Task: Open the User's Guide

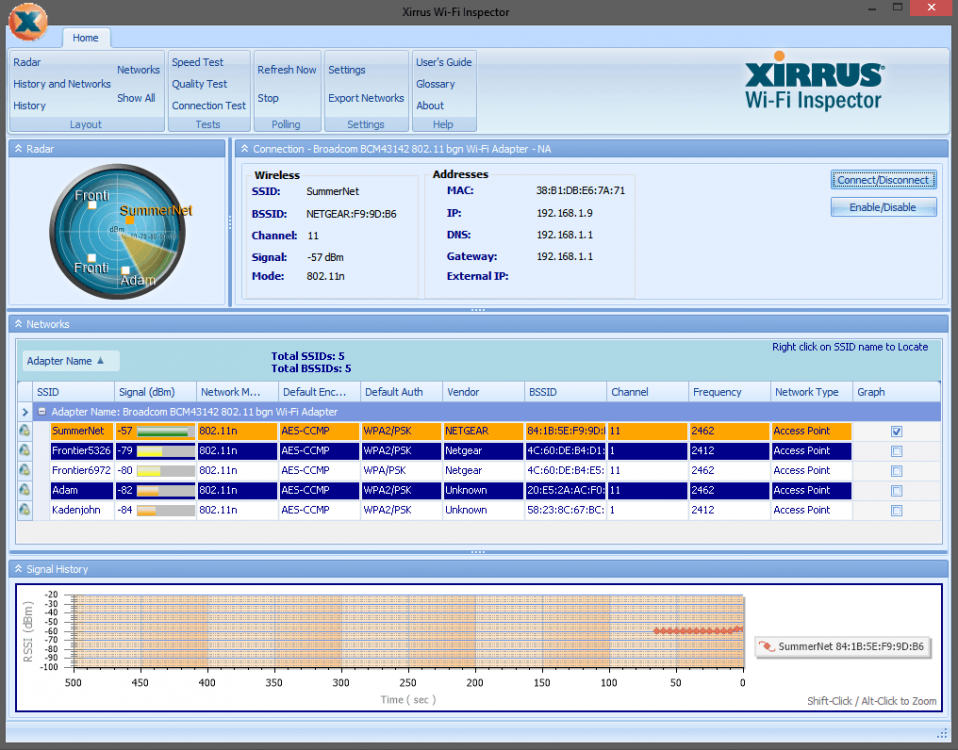Action: [444, 62]
